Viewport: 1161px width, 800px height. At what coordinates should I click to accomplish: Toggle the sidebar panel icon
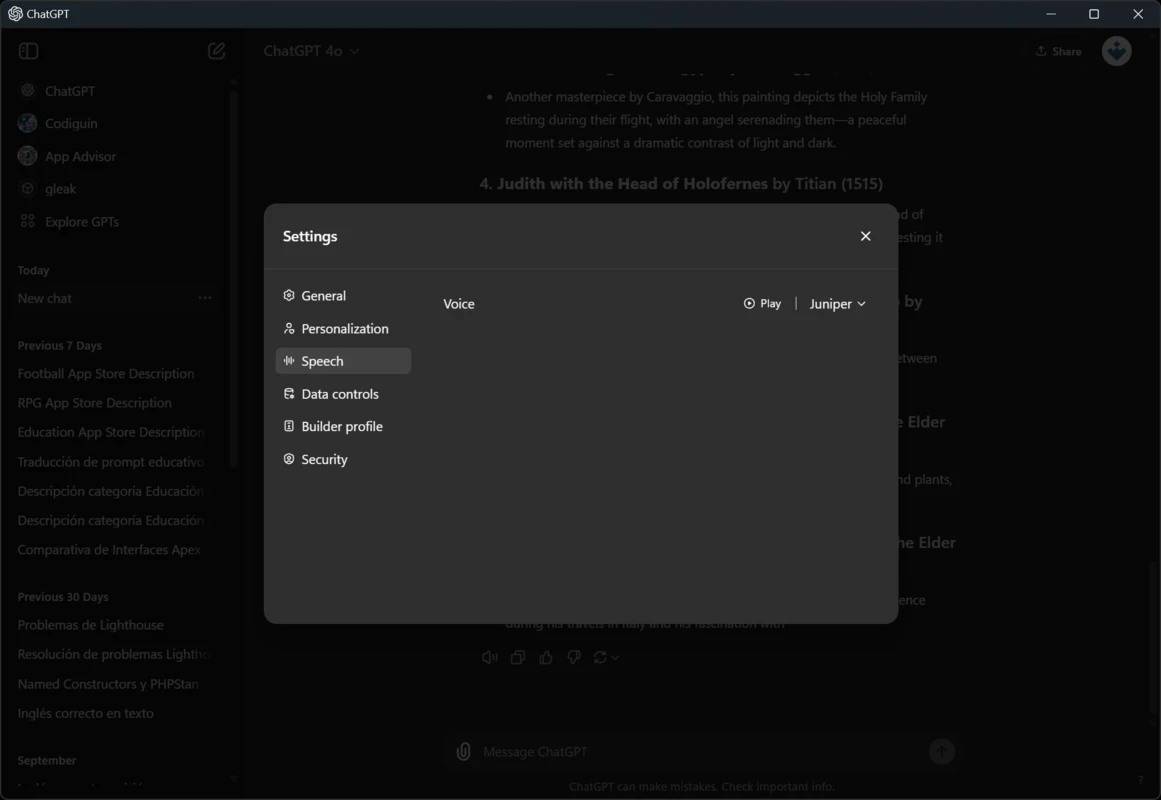click(x=29, y=51)
